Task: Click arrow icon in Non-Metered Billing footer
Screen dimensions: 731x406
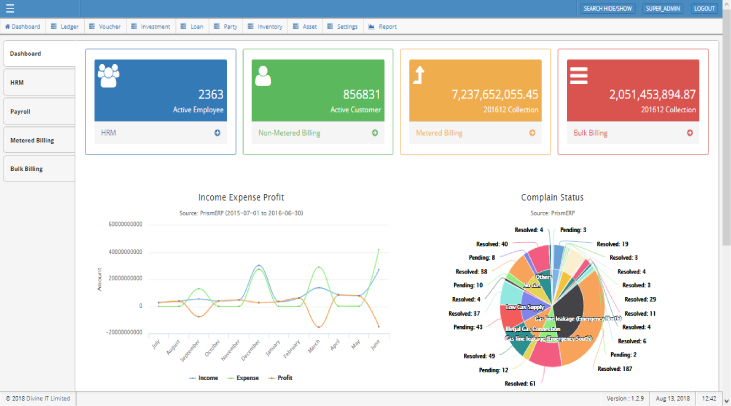Action: pyautogui.click(x=374, y=132)
